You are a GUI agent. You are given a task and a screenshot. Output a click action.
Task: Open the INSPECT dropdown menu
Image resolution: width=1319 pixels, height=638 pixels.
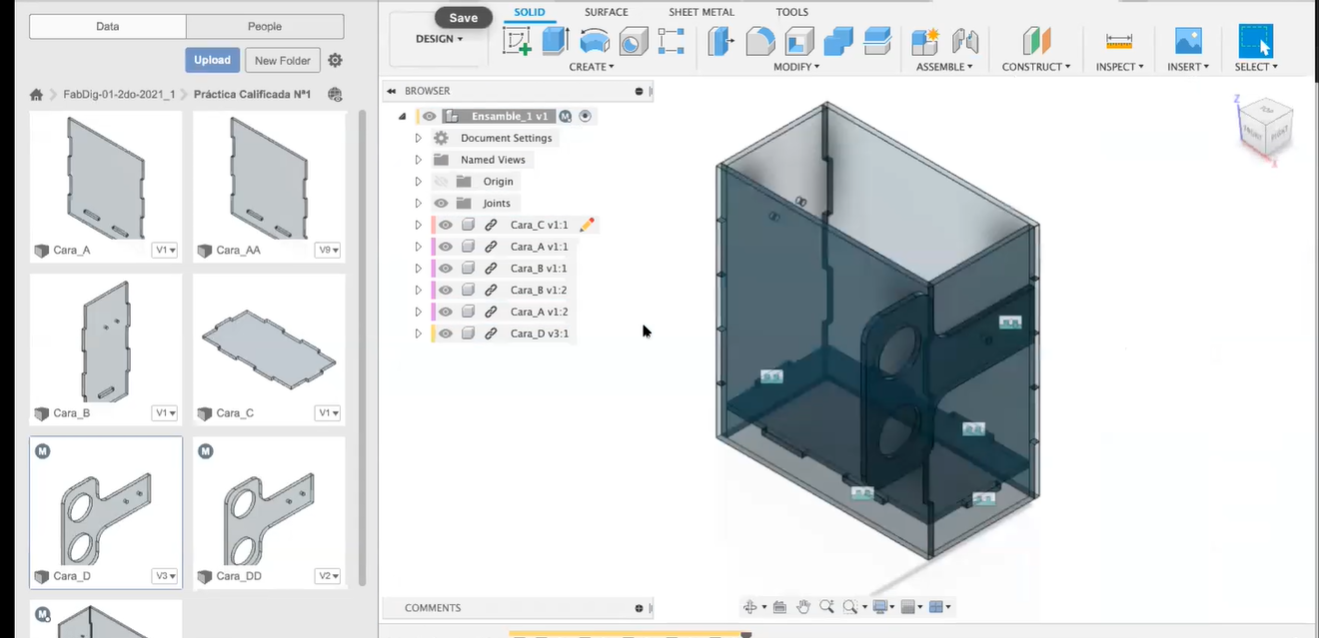tap(1119, 67)
